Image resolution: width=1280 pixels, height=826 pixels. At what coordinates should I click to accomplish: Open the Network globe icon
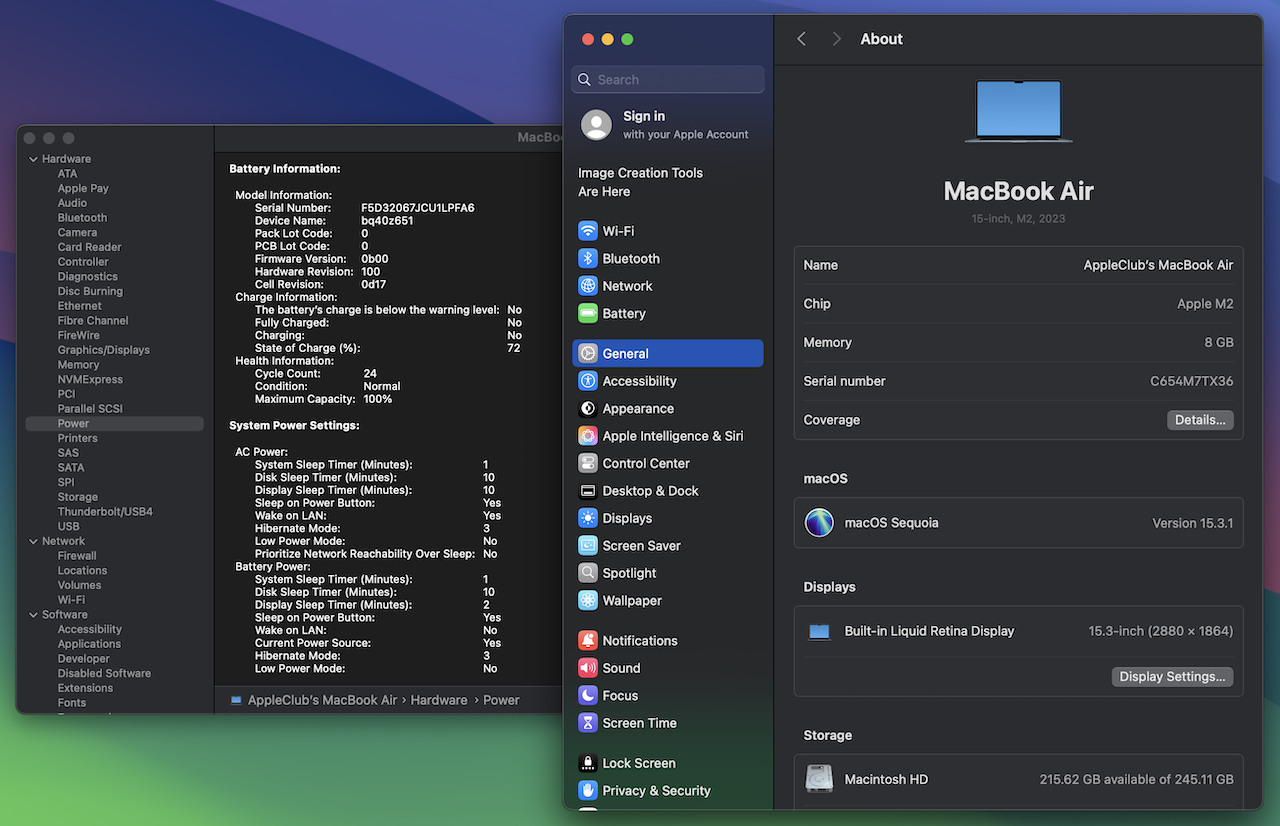click(588, 286)
